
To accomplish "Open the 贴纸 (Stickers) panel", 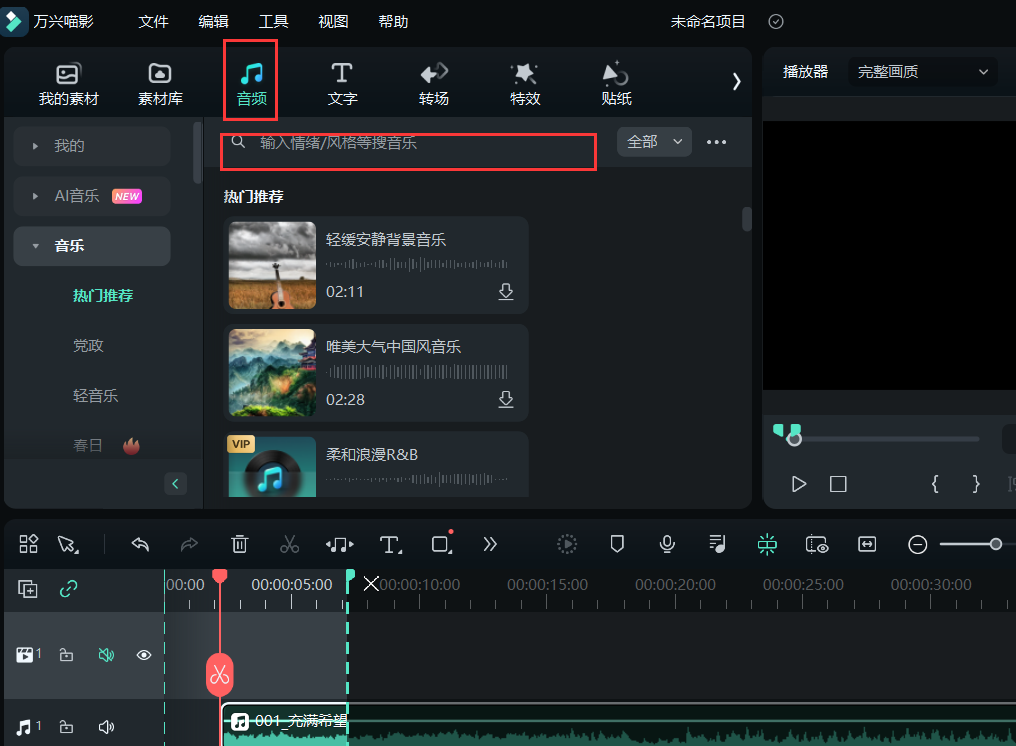I will [615, 80].
